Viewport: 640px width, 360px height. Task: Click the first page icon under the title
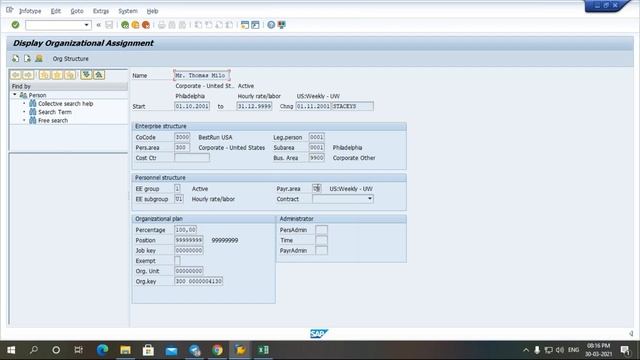pyautogui.click(x=16, y=58)
